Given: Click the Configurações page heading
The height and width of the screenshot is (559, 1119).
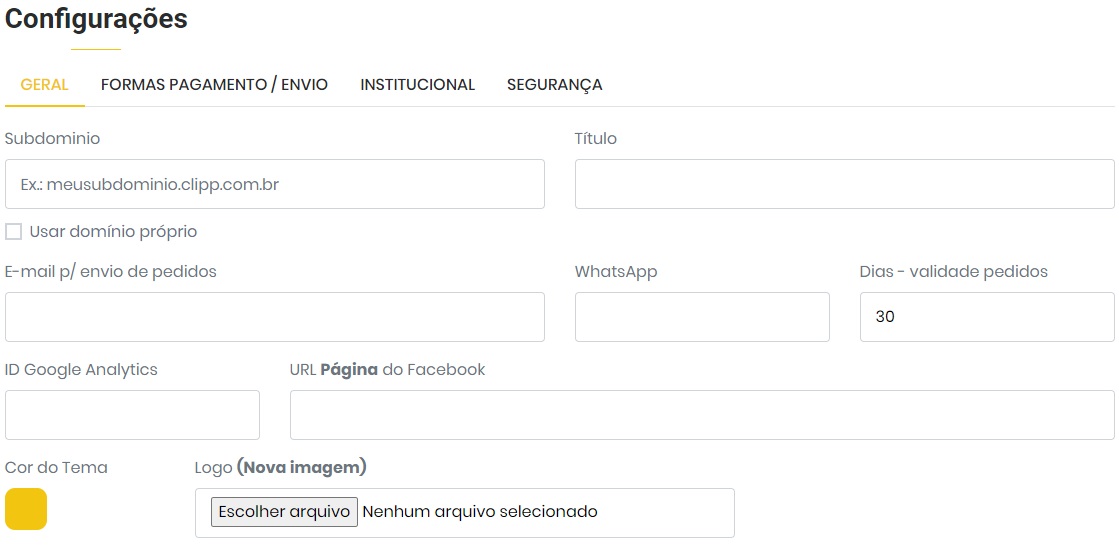Looking at the screenshot, I should coord(97,19).
